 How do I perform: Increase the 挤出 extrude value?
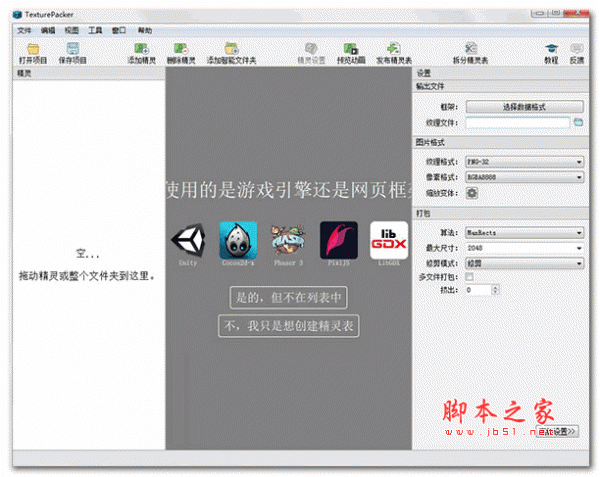(495, 287)
